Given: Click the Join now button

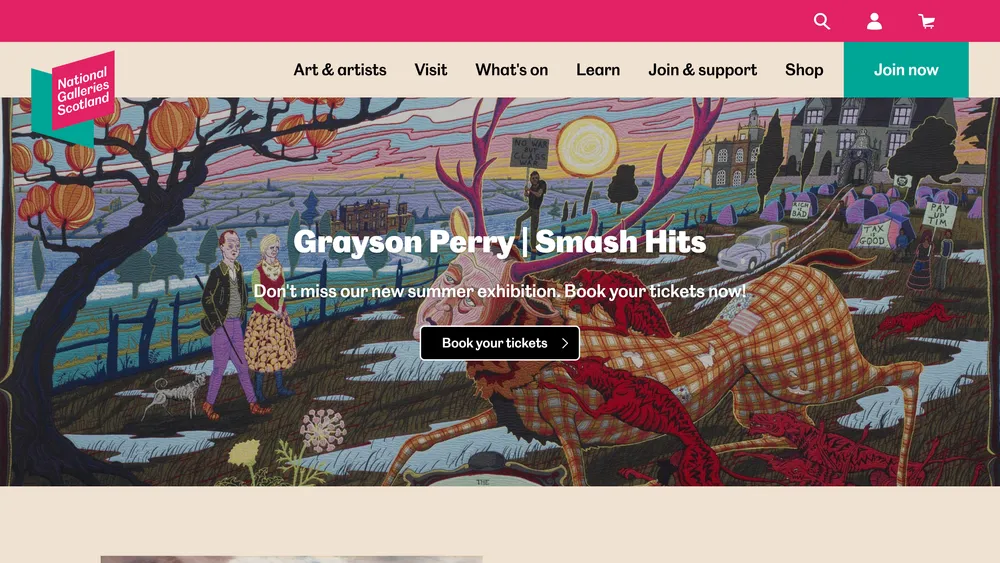Looking at the screenshot, I should (906, 69).
